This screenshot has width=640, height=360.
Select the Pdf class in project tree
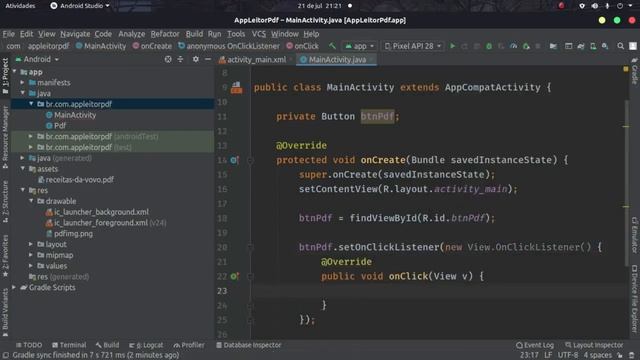60,126
